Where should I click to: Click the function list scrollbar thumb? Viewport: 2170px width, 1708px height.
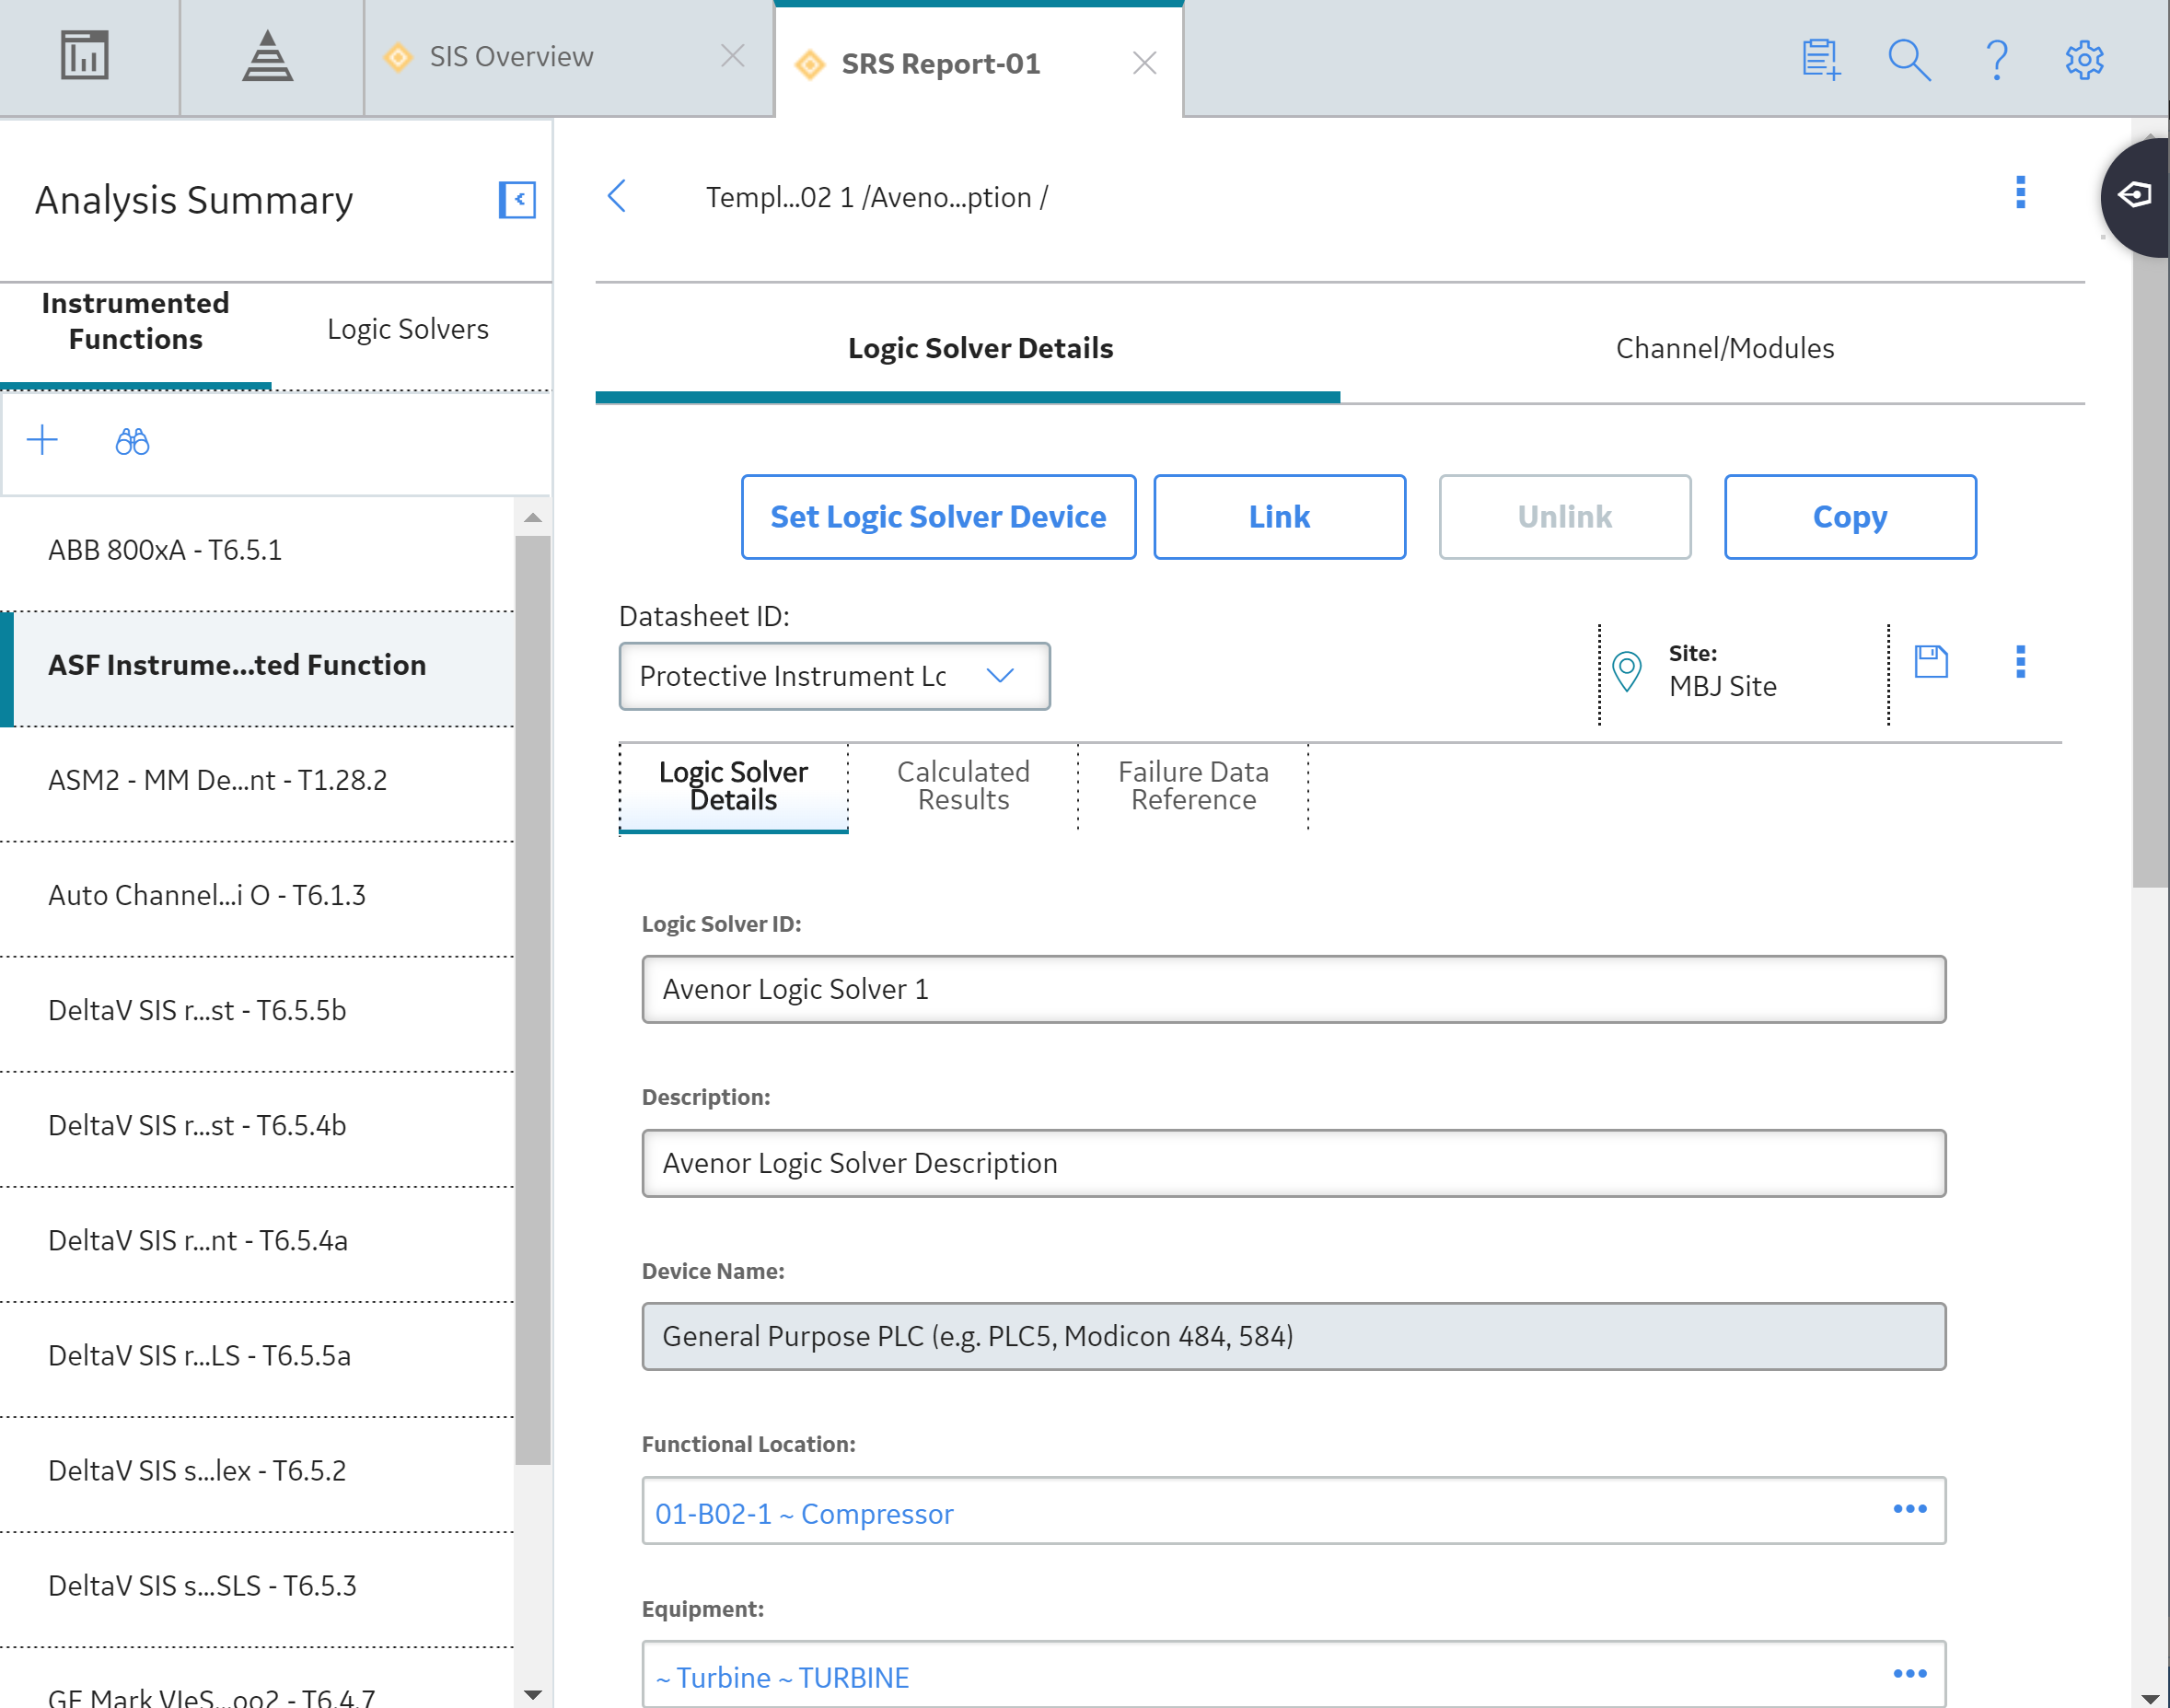point(533,1000)
